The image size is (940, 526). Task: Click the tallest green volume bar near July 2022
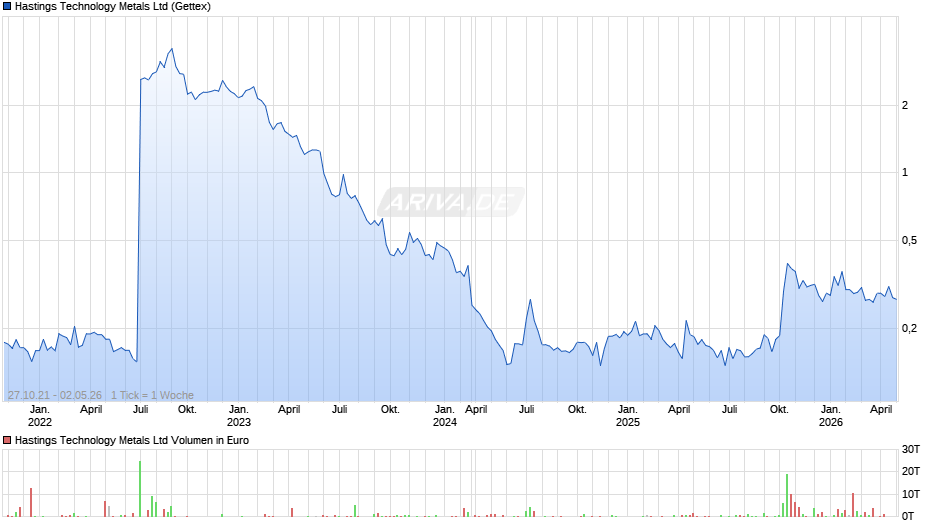click(x=140, y=489)
